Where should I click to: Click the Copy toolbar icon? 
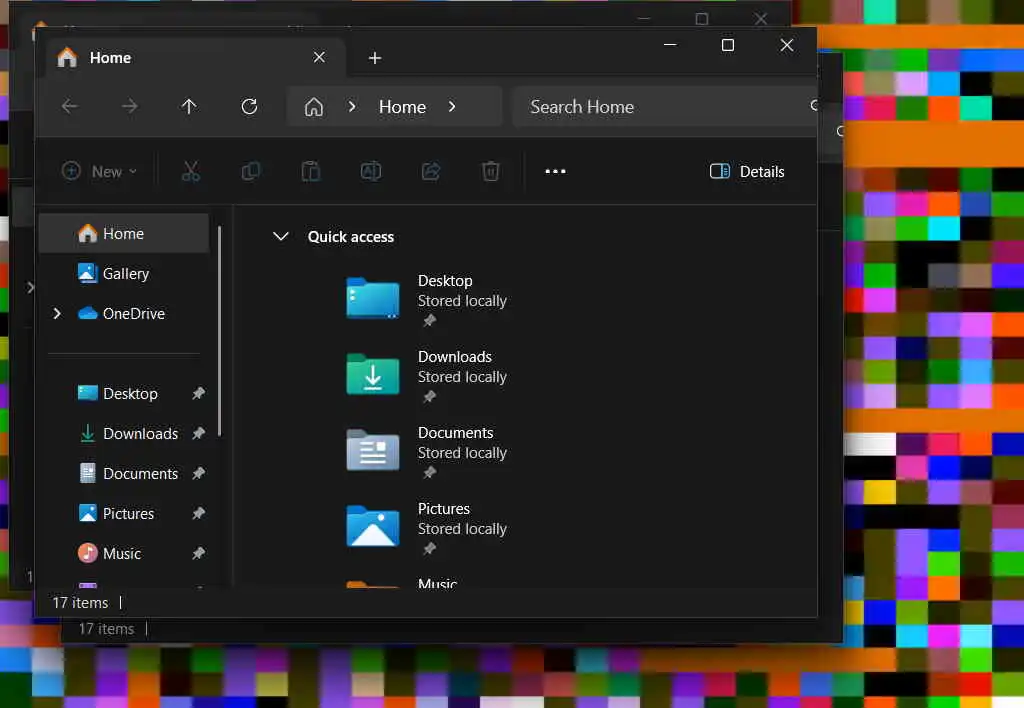(251, 171)
